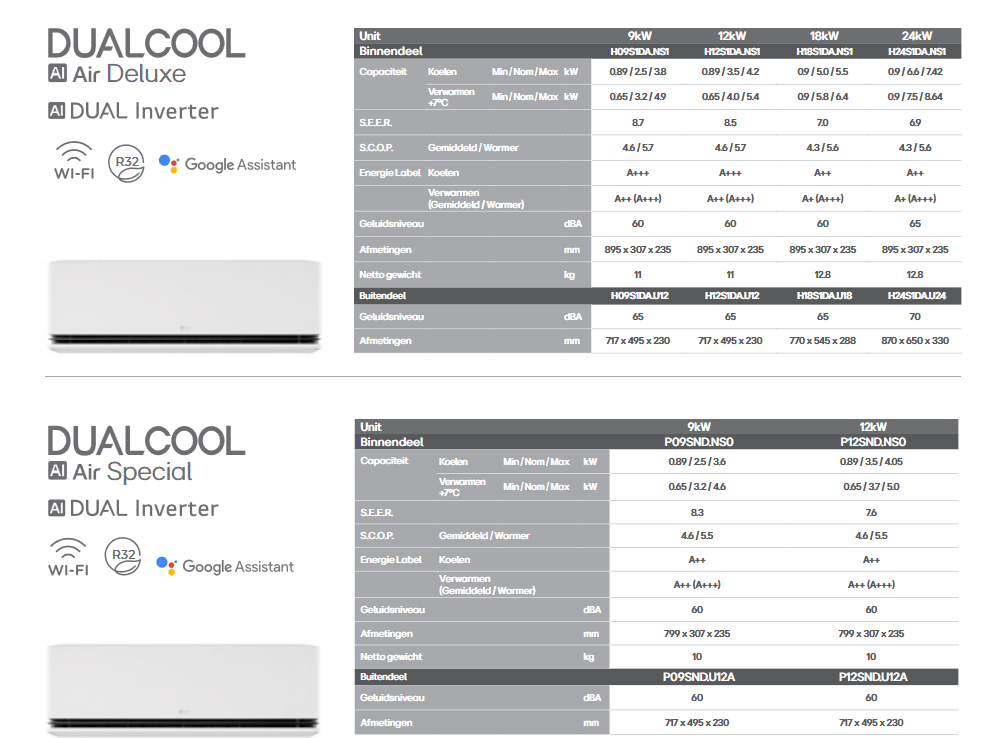Select the Air Special indoor unit product image
1001x738 pixels.
(183, 690)
